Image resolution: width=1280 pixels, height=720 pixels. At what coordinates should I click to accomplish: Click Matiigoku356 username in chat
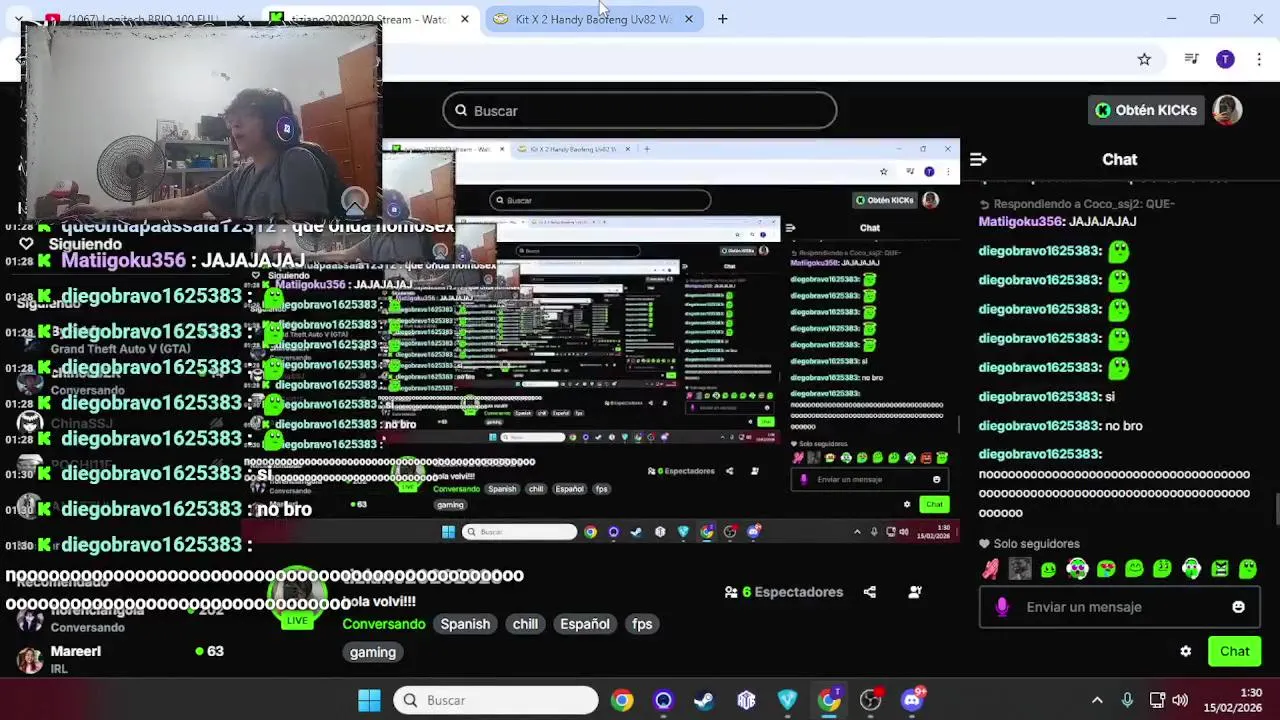point(1021,222)
